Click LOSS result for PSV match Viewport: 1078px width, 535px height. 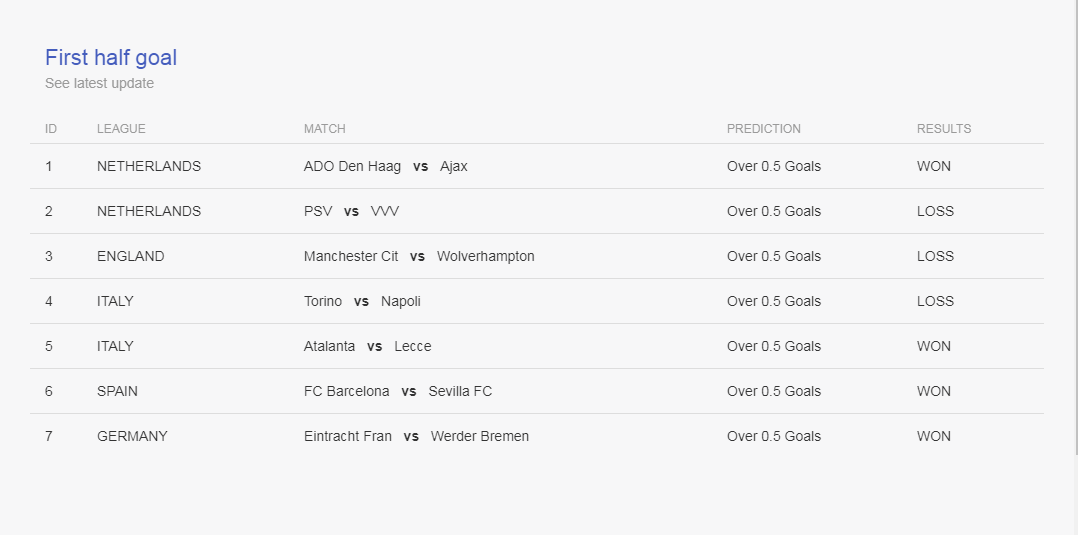tap(935, 211)
